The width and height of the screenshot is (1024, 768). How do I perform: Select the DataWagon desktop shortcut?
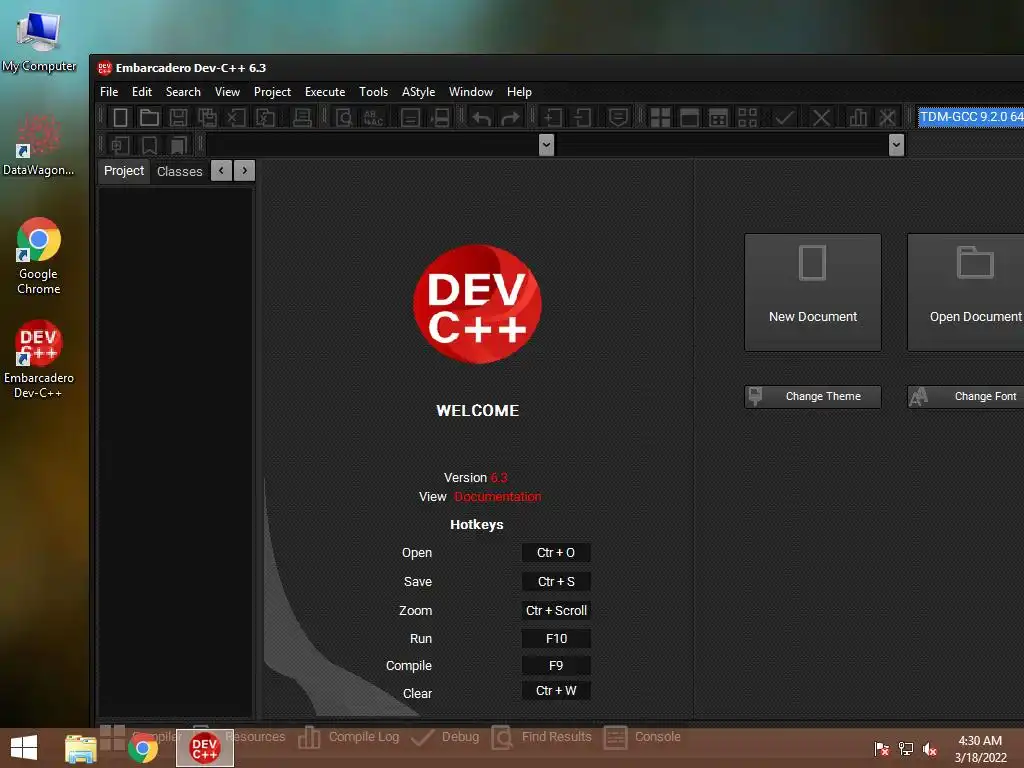[39, 145]
